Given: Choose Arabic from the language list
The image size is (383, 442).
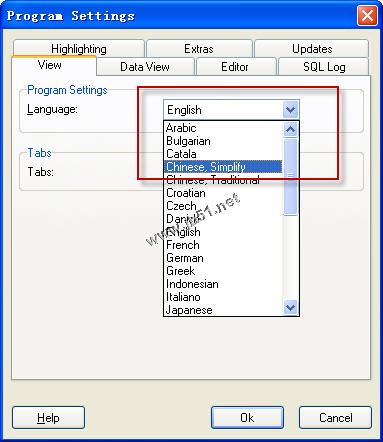Looking at the screenshot, I should click(x=223, y=128).
